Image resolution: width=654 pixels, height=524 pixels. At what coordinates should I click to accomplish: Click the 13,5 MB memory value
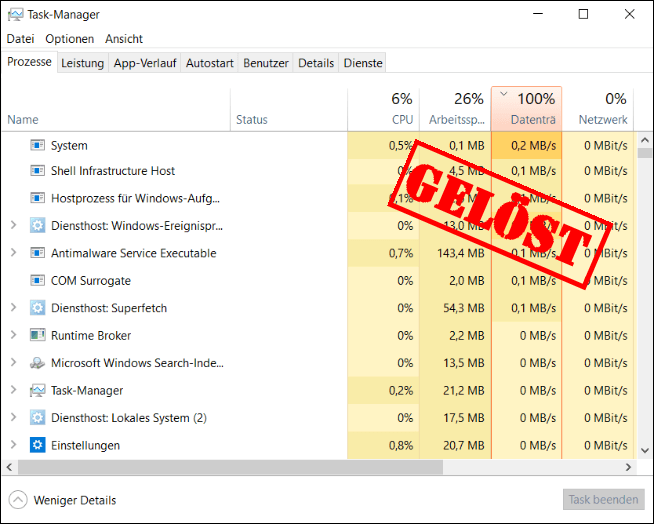click(464, 363)
